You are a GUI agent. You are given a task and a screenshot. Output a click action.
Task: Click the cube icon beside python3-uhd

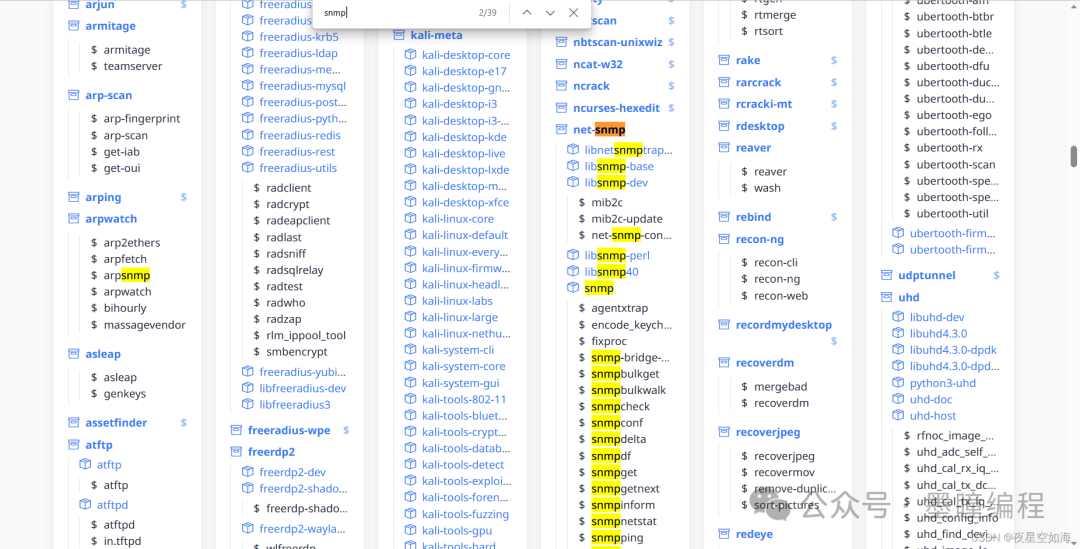(898, 382)
